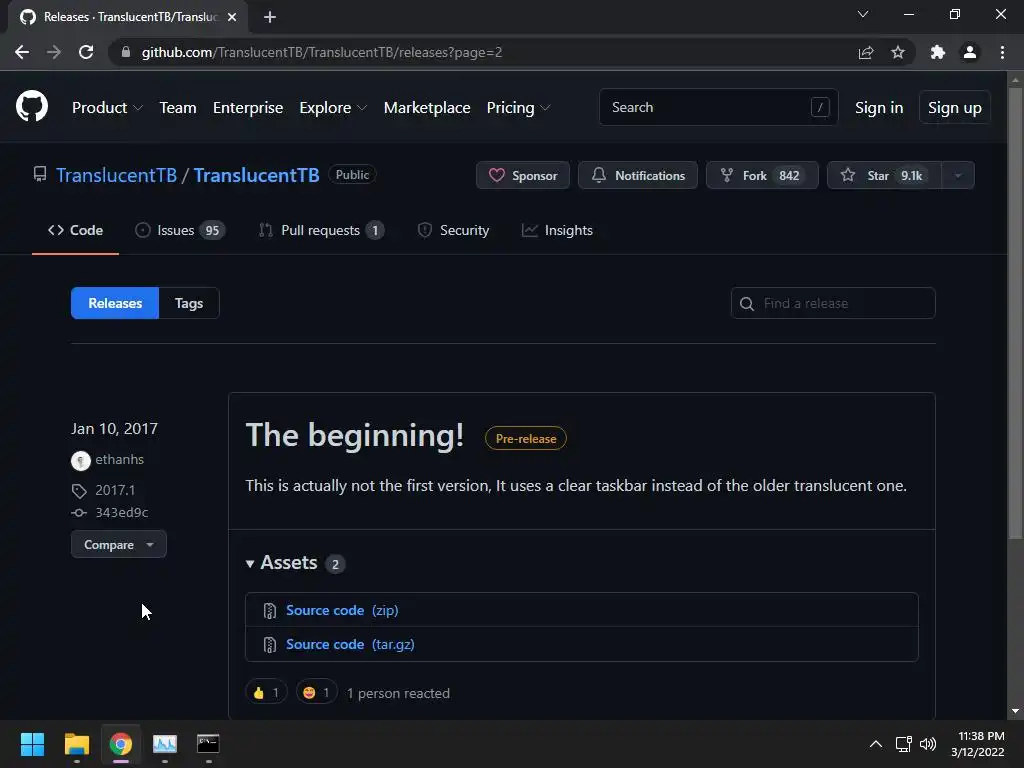Share this page via address bar icon
Screen dimensions: 1024x768
(x=866, y=52)
